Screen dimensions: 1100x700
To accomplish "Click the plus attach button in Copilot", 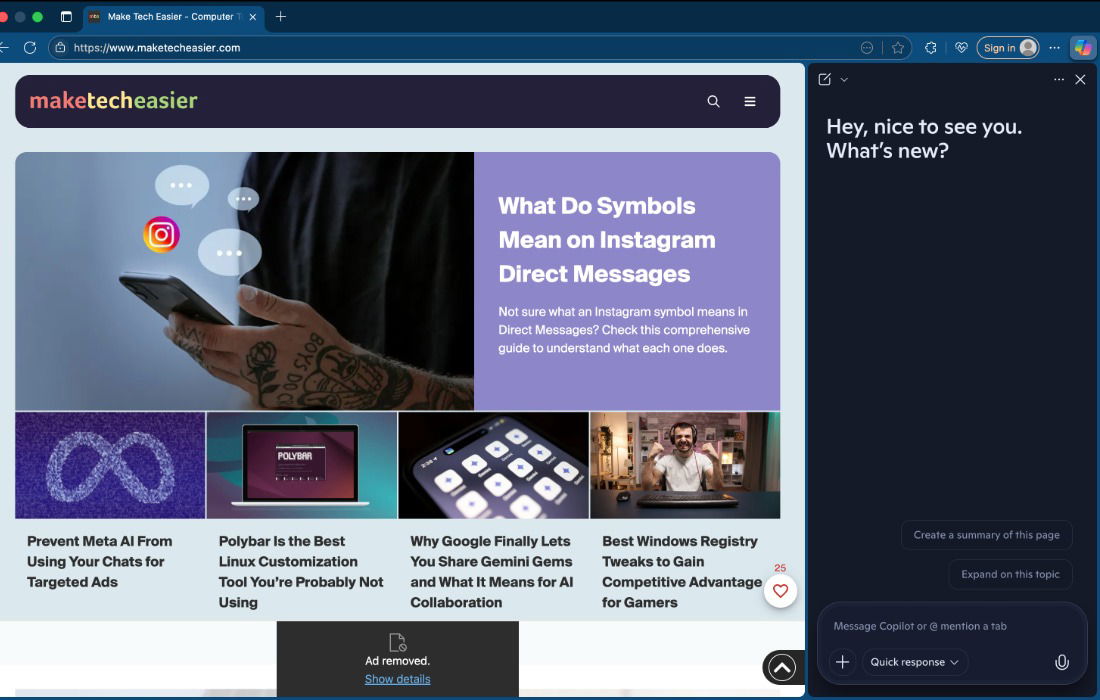I will pos(842,662).
